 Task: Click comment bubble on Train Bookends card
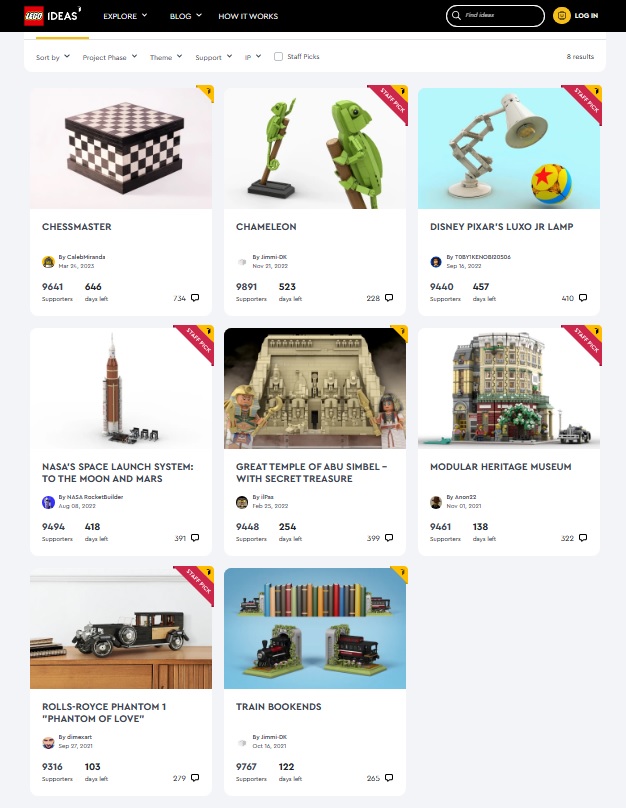[389, 778]
